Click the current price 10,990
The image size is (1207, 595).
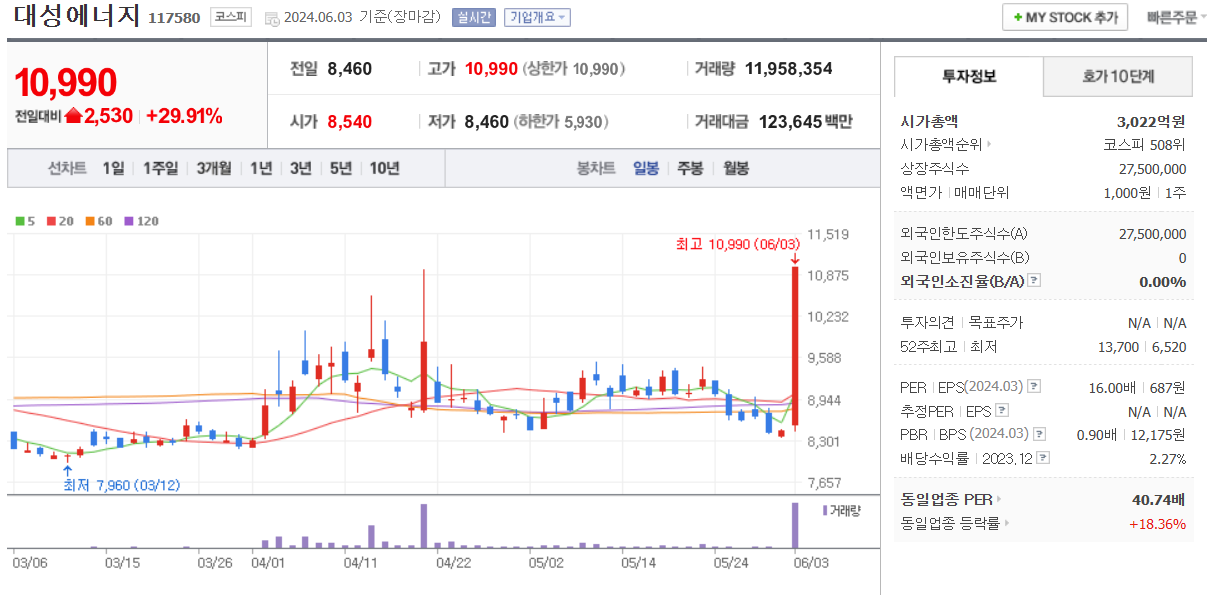(x=66, y=83)
